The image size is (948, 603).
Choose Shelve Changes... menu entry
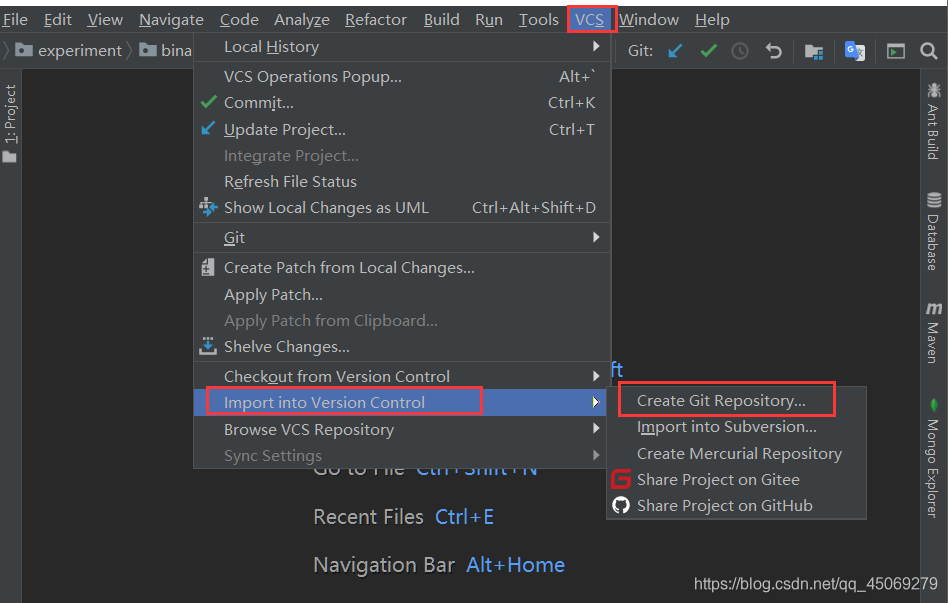click(x=402, y=347)
